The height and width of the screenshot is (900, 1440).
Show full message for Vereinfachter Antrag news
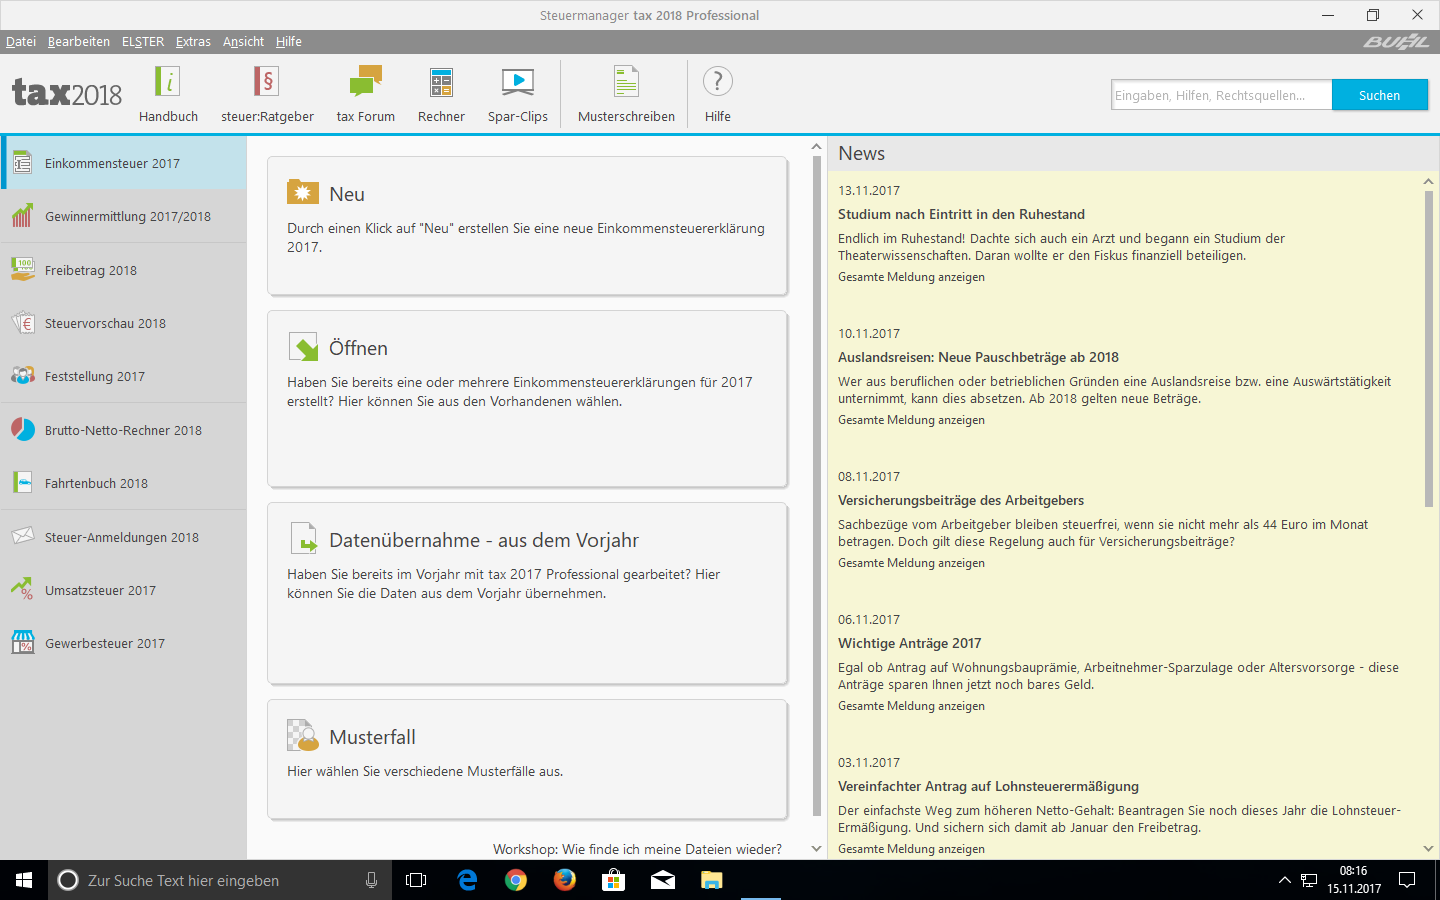click(x=911, y=849)
